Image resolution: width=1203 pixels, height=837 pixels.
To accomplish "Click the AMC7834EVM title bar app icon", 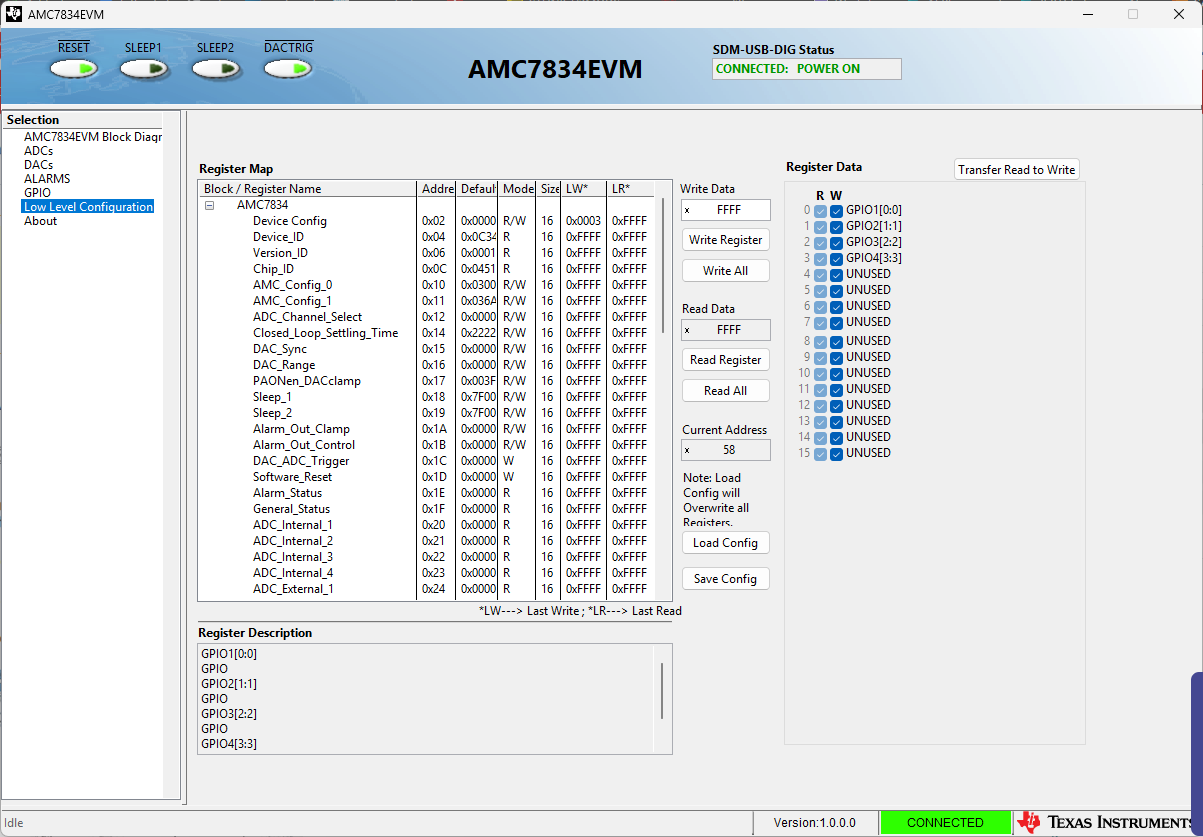I will [x=13, y=14].
